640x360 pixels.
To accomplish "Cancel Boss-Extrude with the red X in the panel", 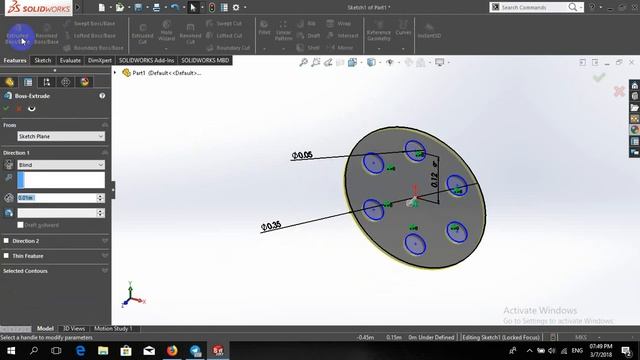I will tap(19, 108).
